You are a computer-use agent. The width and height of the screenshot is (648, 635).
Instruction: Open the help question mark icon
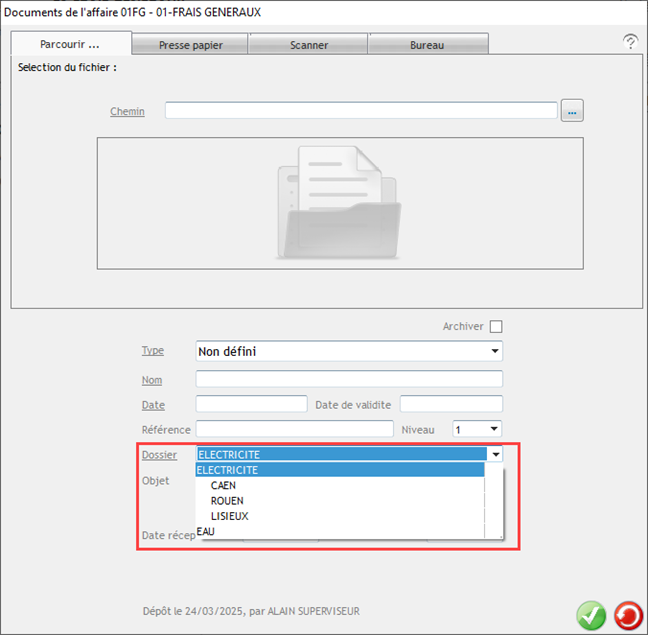[x=630, y=42]
